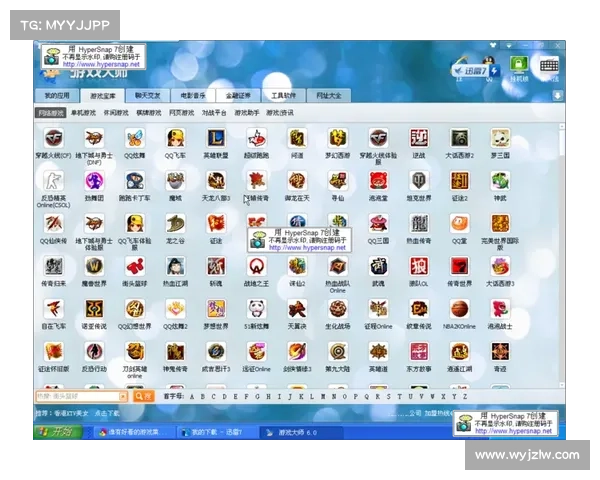
Task: Select the QQ炫舞 game icon
Action: tap(135, 139)
